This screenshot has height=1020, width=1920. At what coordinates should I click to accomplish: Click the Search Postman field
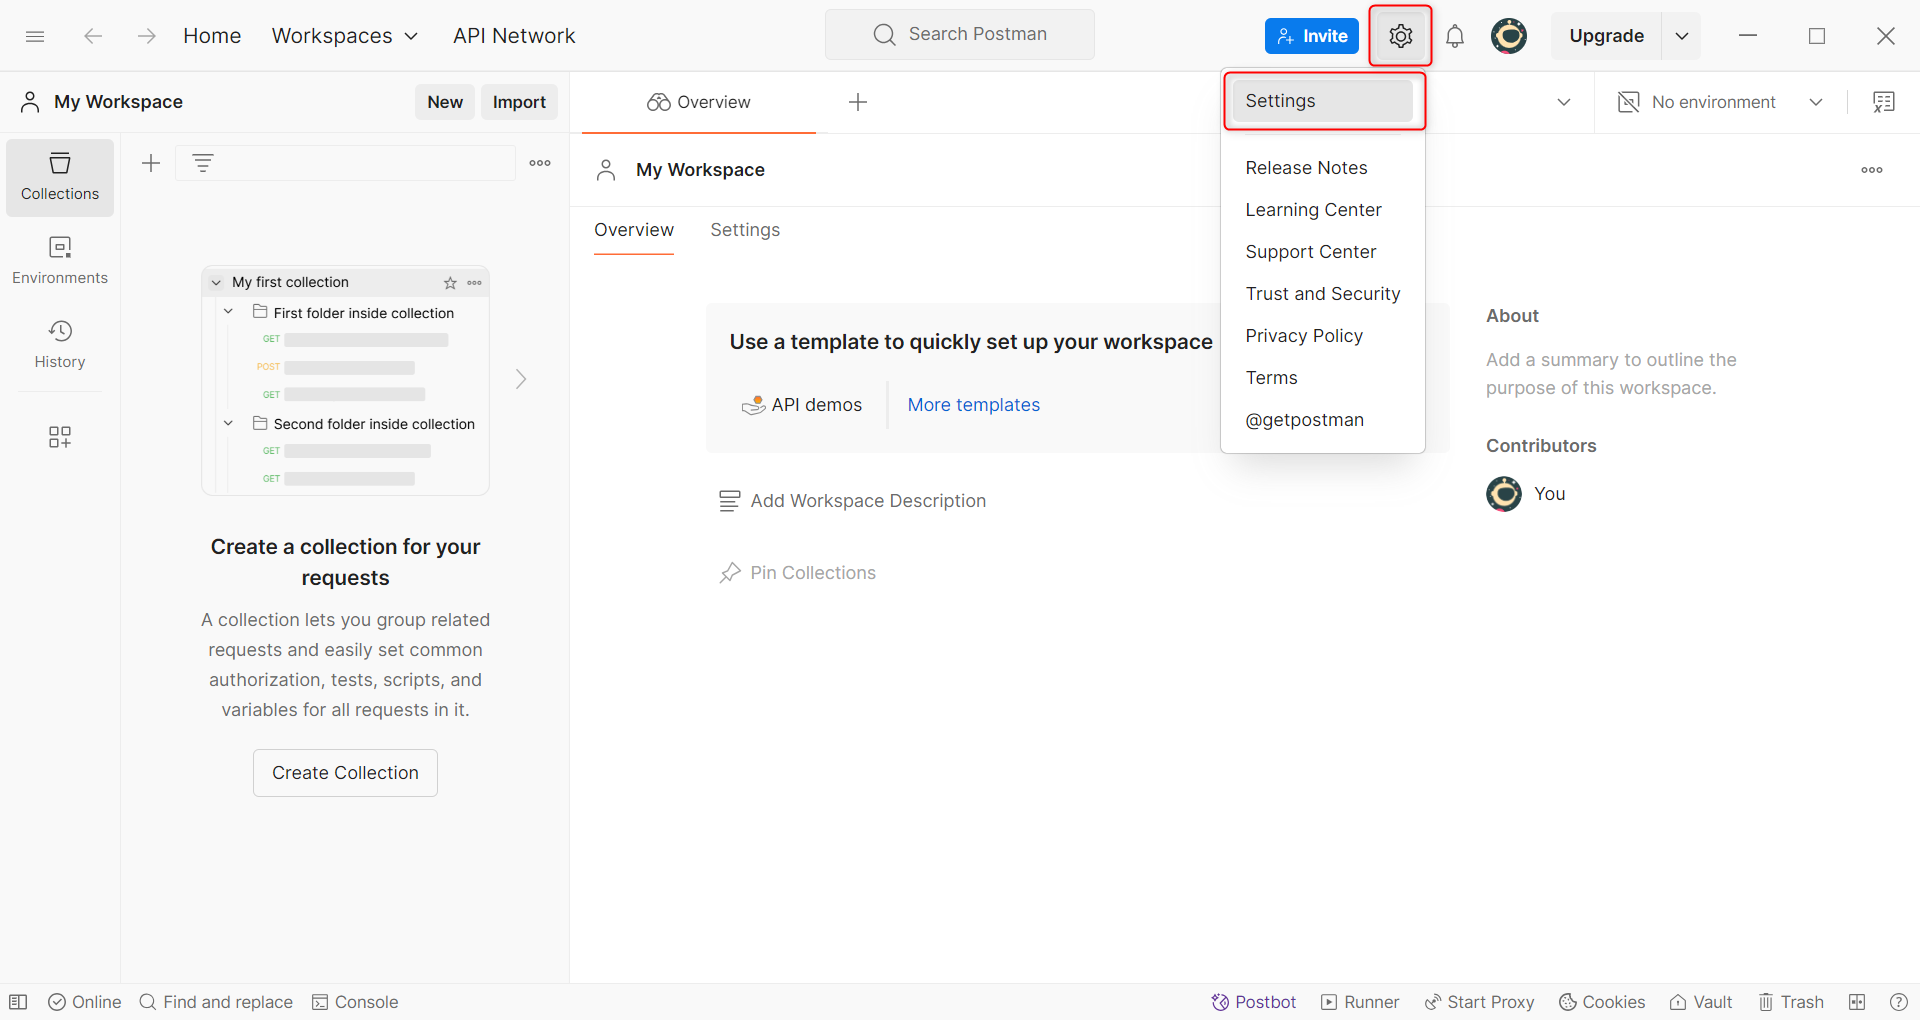[960, 35]
